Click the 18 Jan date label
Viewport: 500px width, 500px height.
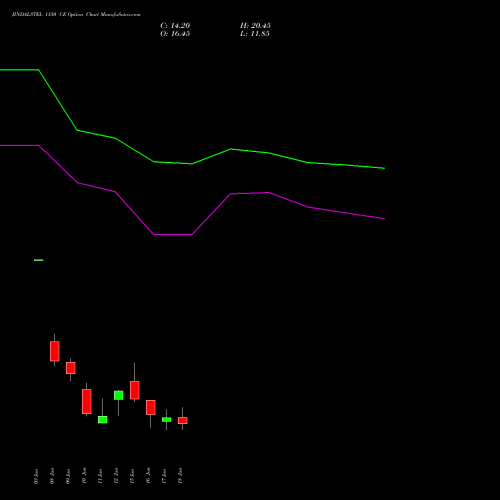pos(180,476)
